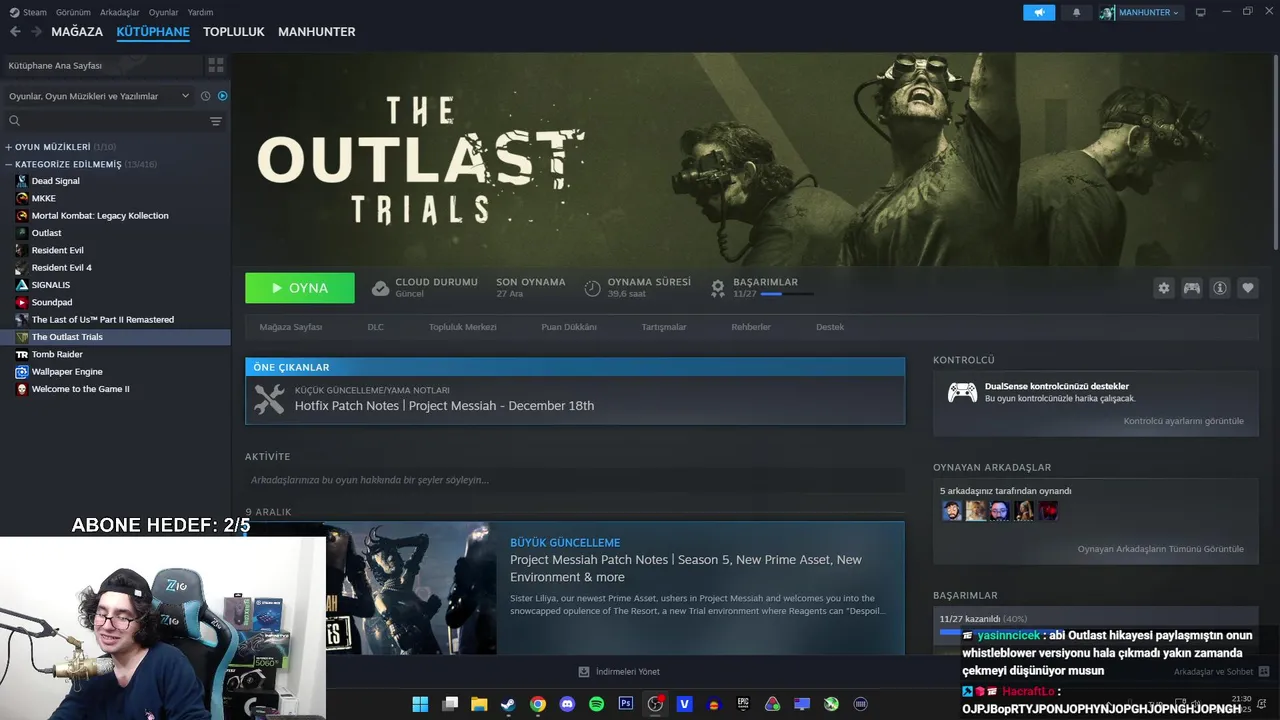
Task: Open Hotfix Patch Notes announcement
Action: (575, 400)
